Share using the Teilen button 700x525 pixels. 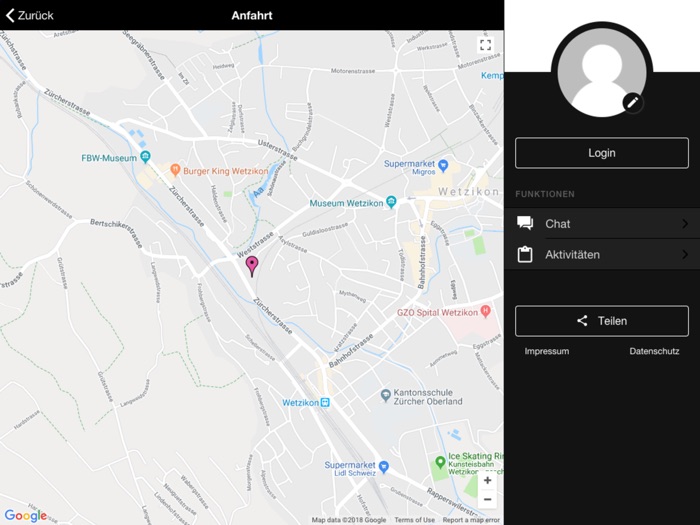pyautogui.click(x=601, y=321)
